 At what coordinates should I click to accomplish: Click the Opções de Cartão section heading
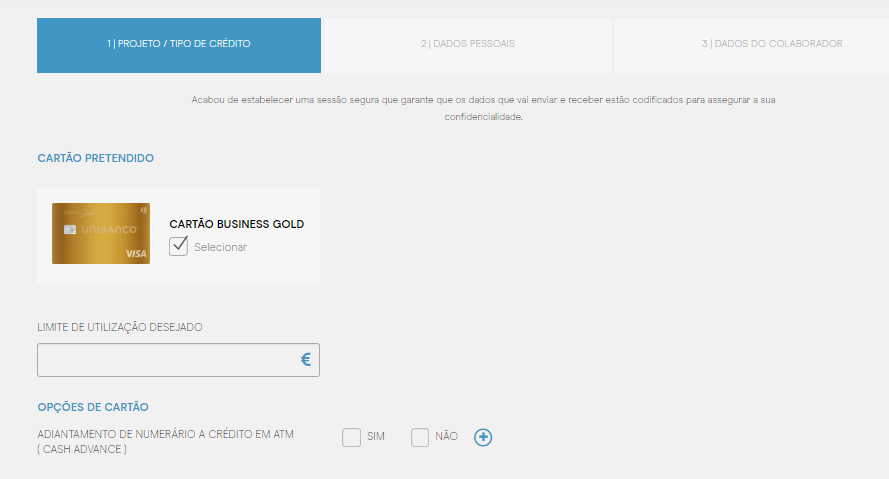click(x=93, y=407)
